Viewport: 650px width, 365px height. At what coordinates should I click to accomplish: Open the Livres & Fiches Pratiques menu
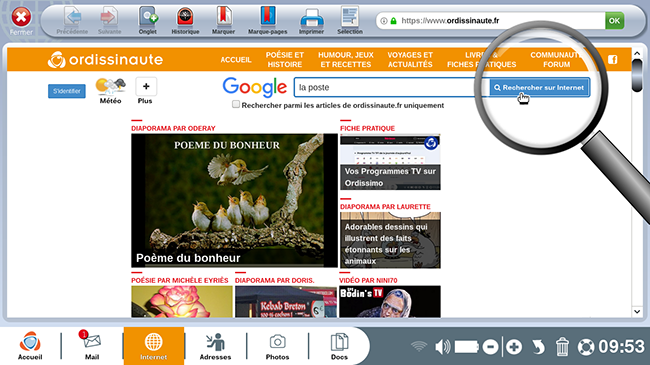pyautogui.click(x=481, y=60)
